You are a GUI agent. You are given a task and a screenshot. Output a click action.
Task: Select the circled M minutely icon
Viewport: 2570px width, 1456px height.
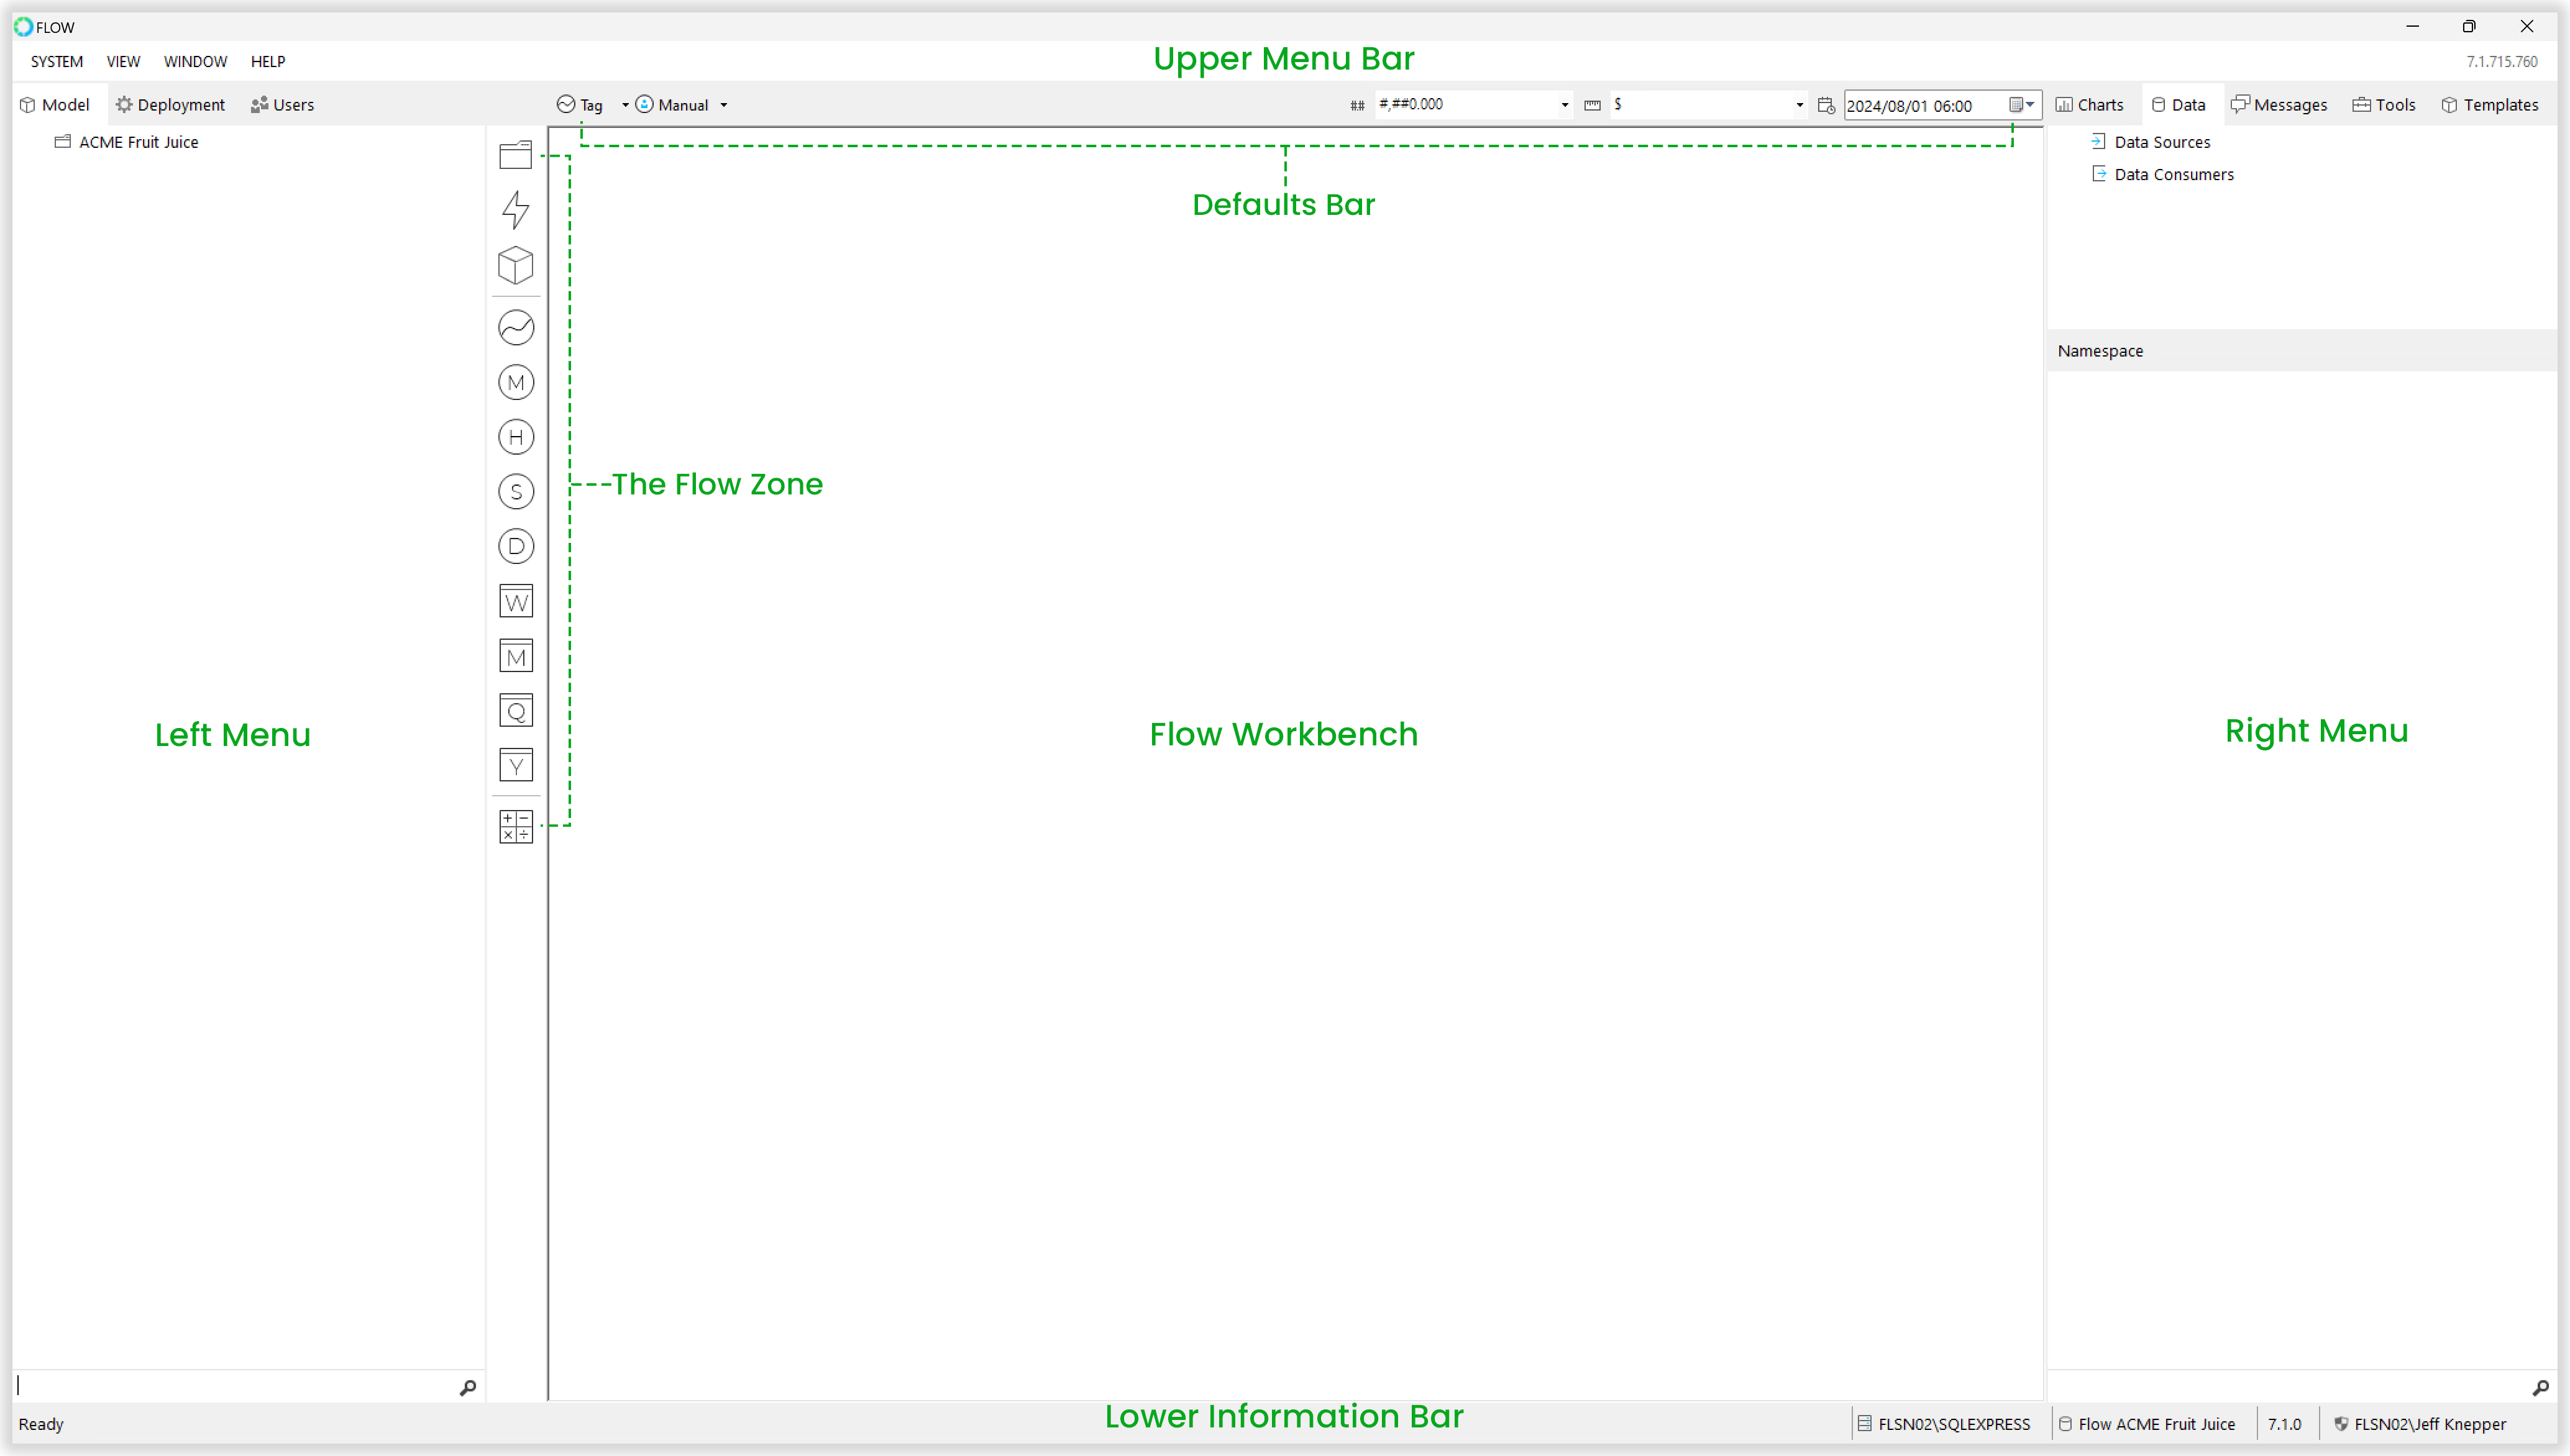coord(516,382)
